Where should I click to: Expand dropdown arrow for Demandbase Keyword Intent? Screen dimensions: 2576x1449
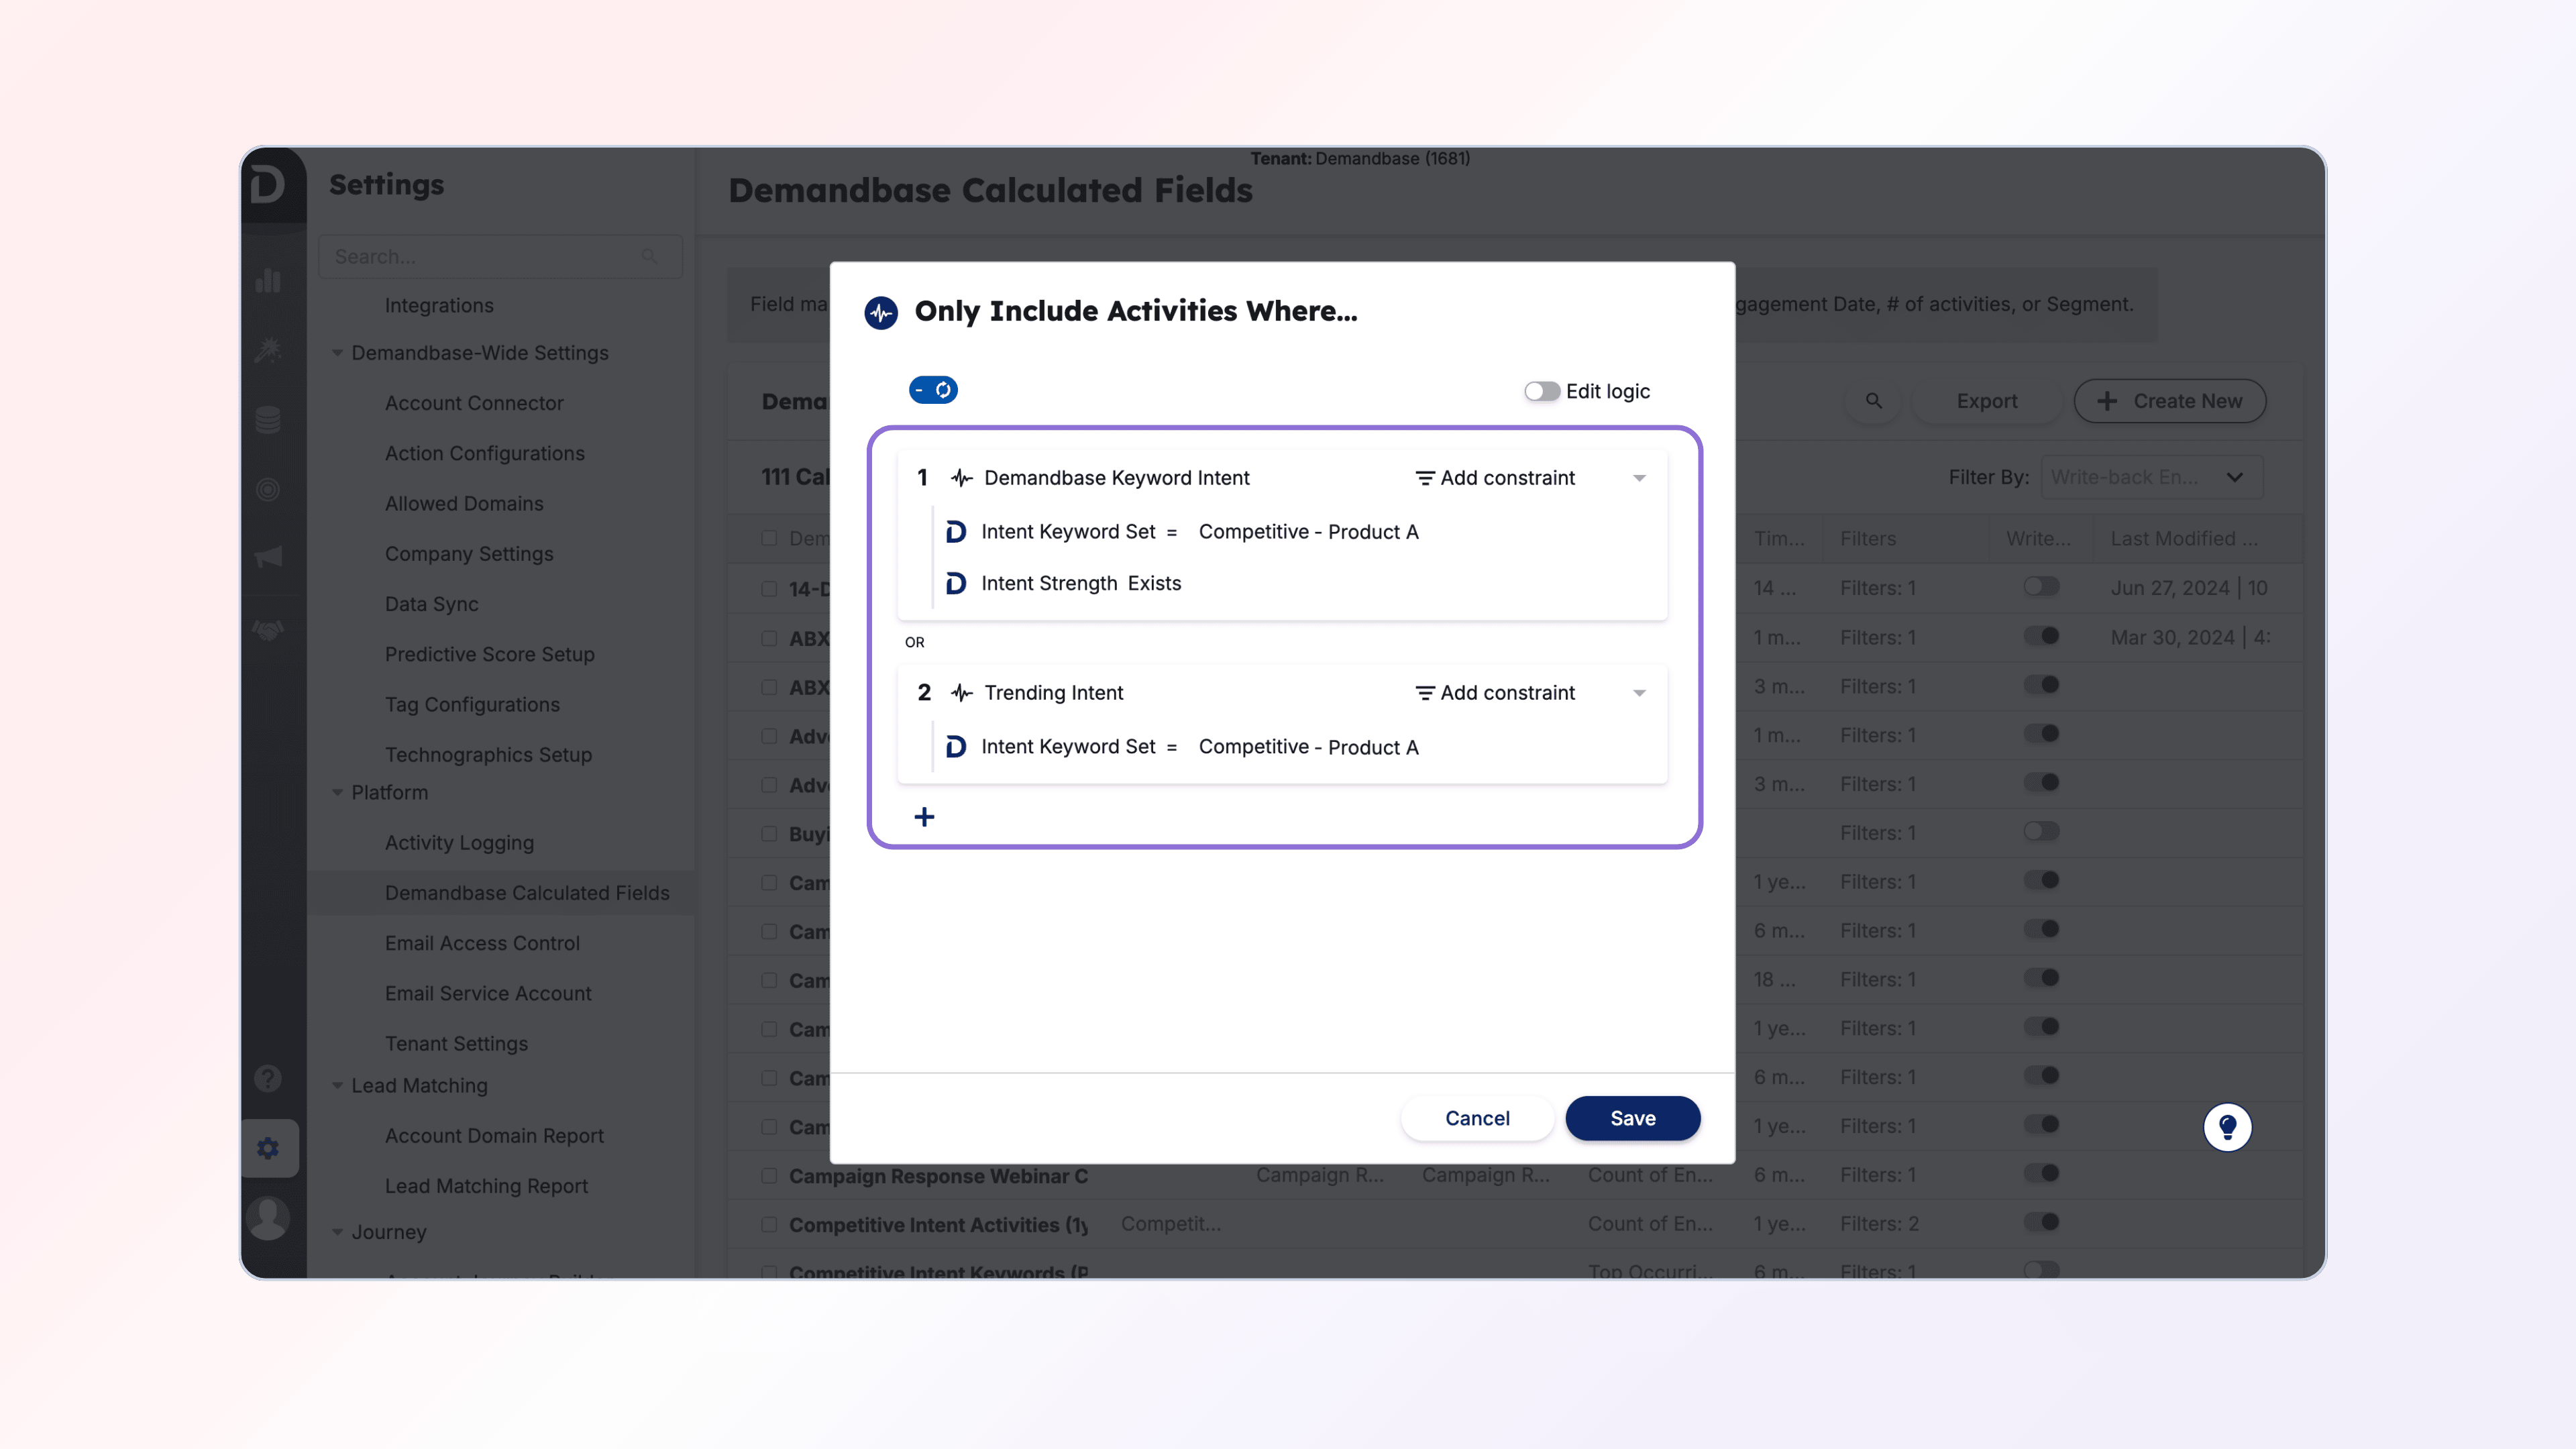(1639, 478)
